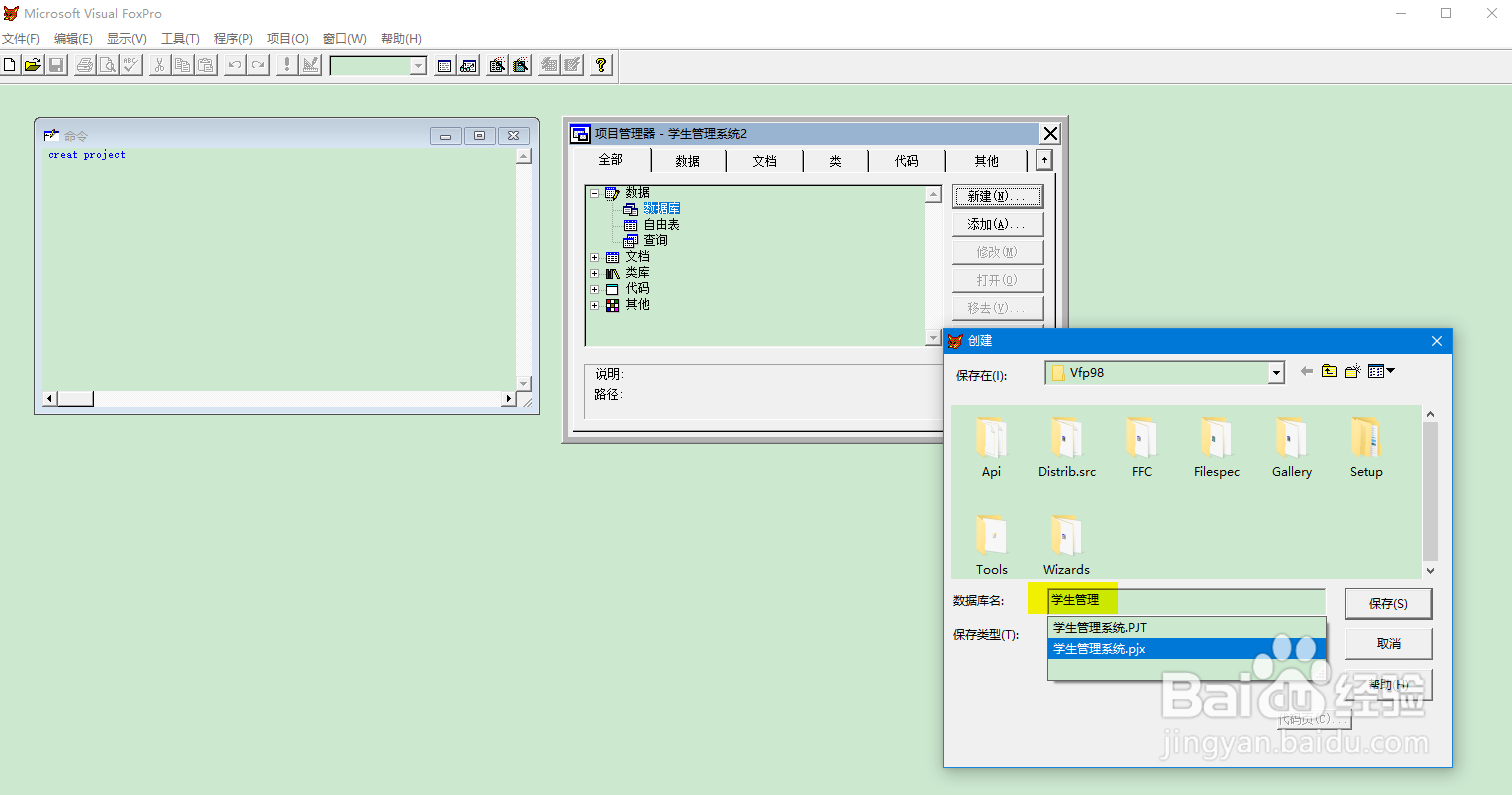Viewport: 1512px width, 795px height.
Task: Click the Open file toolbar icon
Action: 33,65
